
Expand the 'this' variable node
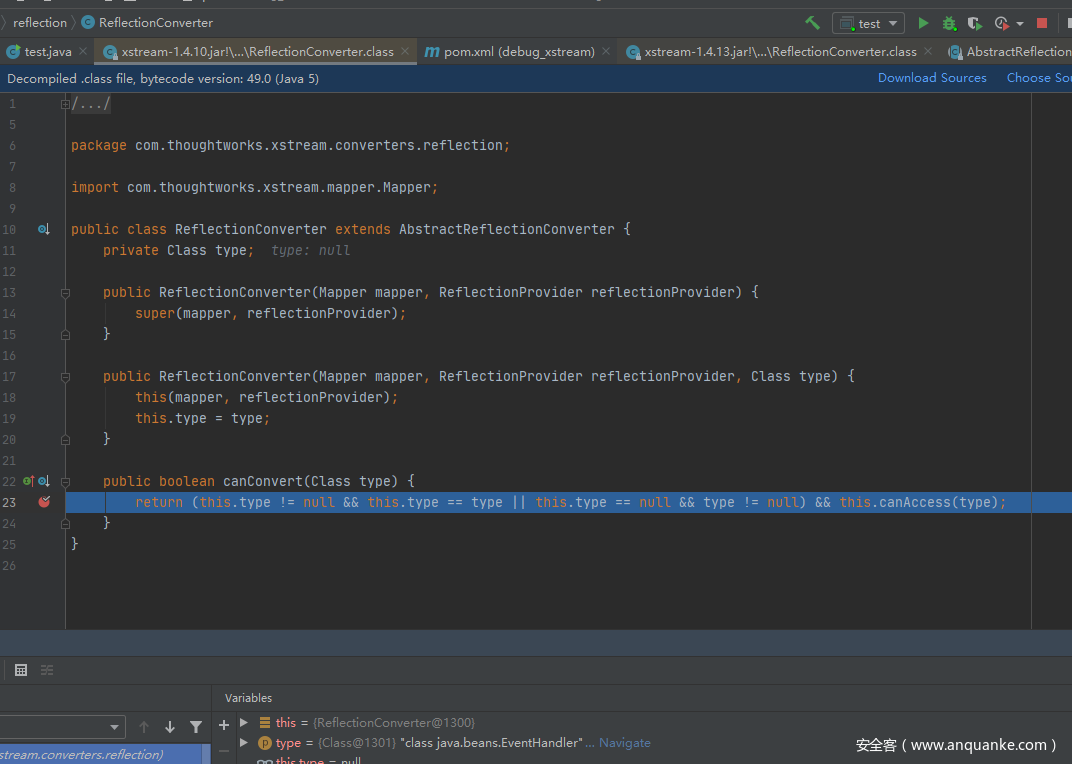click(244, 722)
